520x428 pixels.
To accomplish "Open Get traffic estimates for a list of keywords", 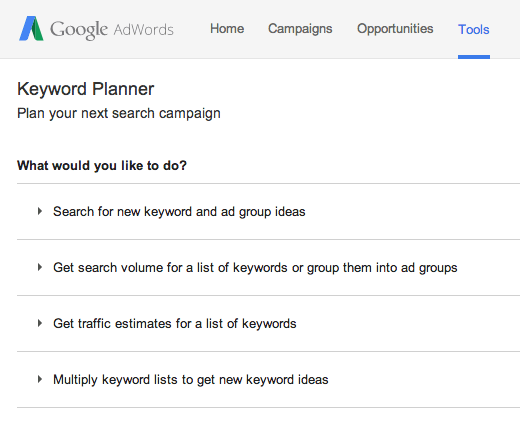I will pyautogui.click(x=175, y=324).
